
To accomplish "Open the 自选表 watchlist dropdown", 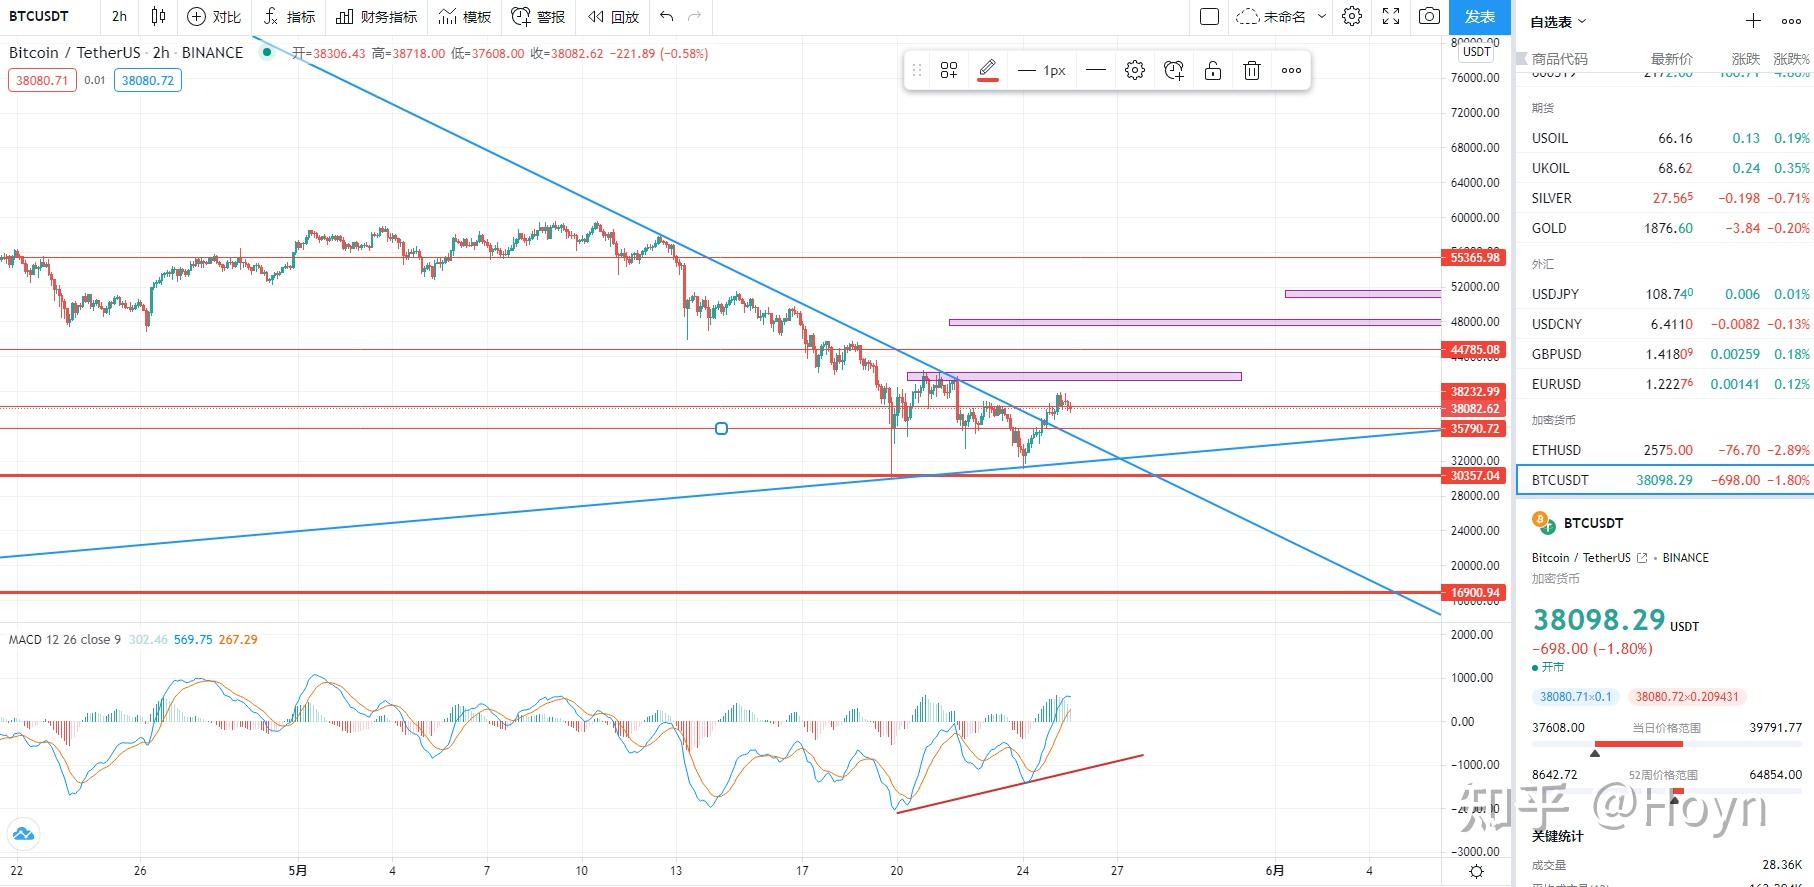I will [1558, 21].
